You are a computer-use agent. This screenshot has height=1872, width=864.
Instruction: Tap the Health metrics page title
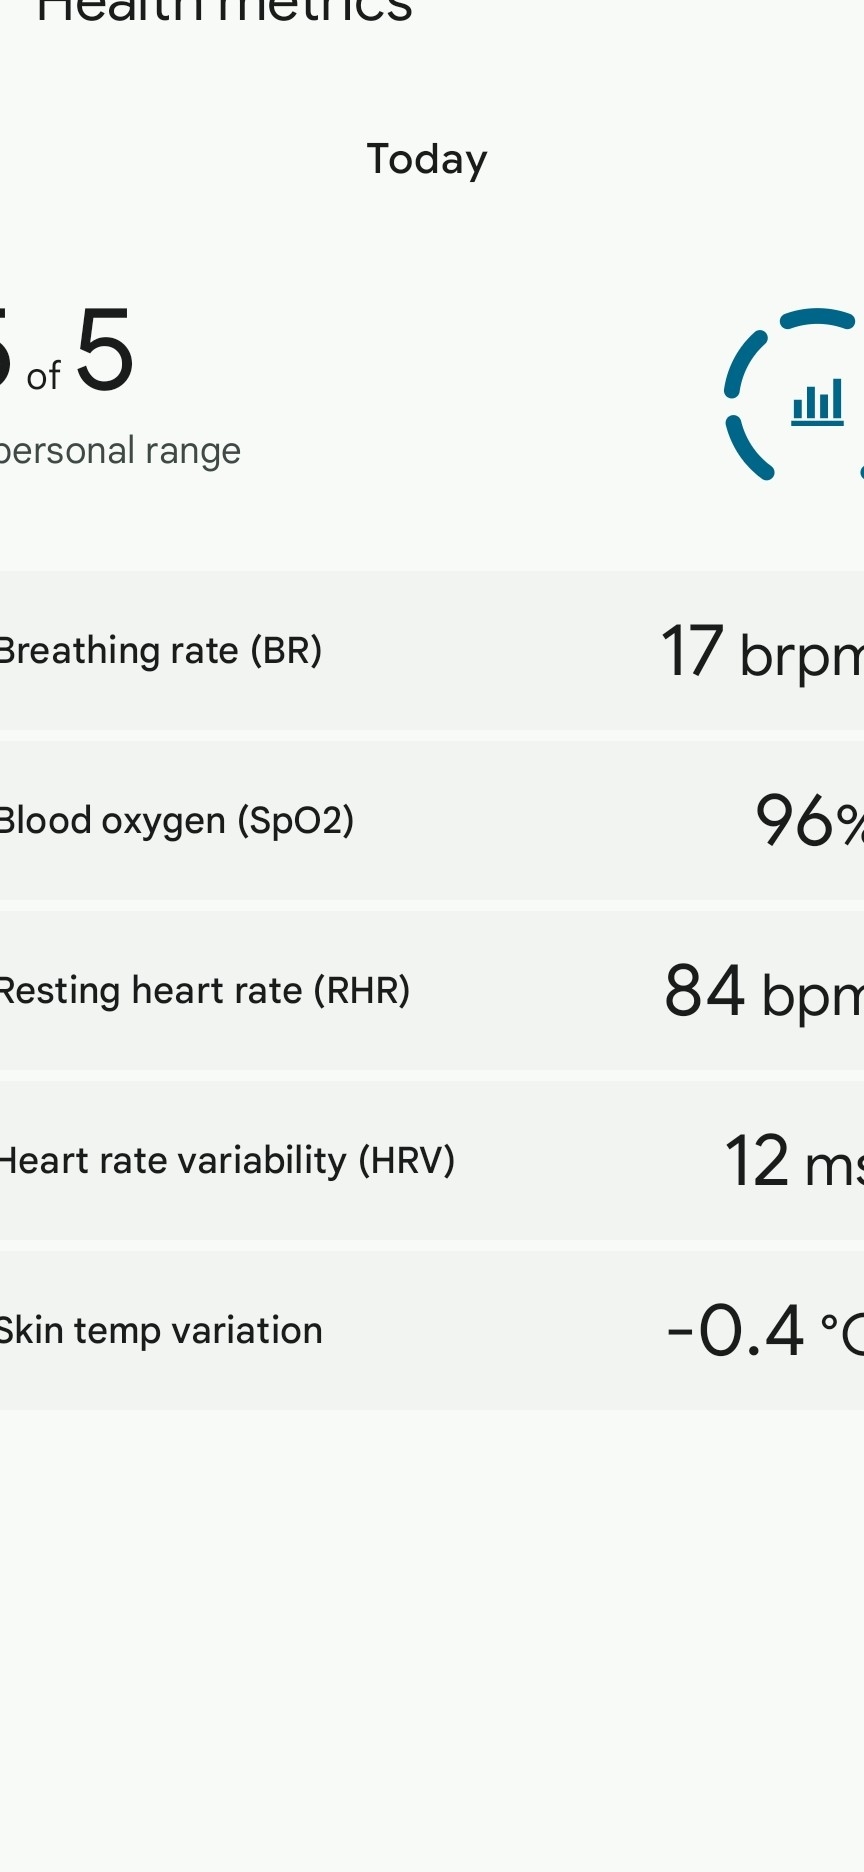pos(224,12)
